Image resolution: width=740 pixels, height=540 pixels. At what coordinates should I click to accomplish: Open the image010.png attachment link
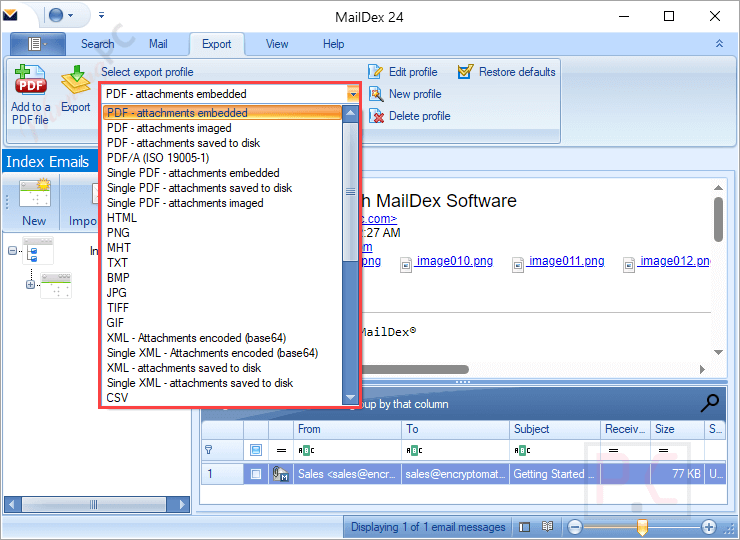[x=454, y=261]
